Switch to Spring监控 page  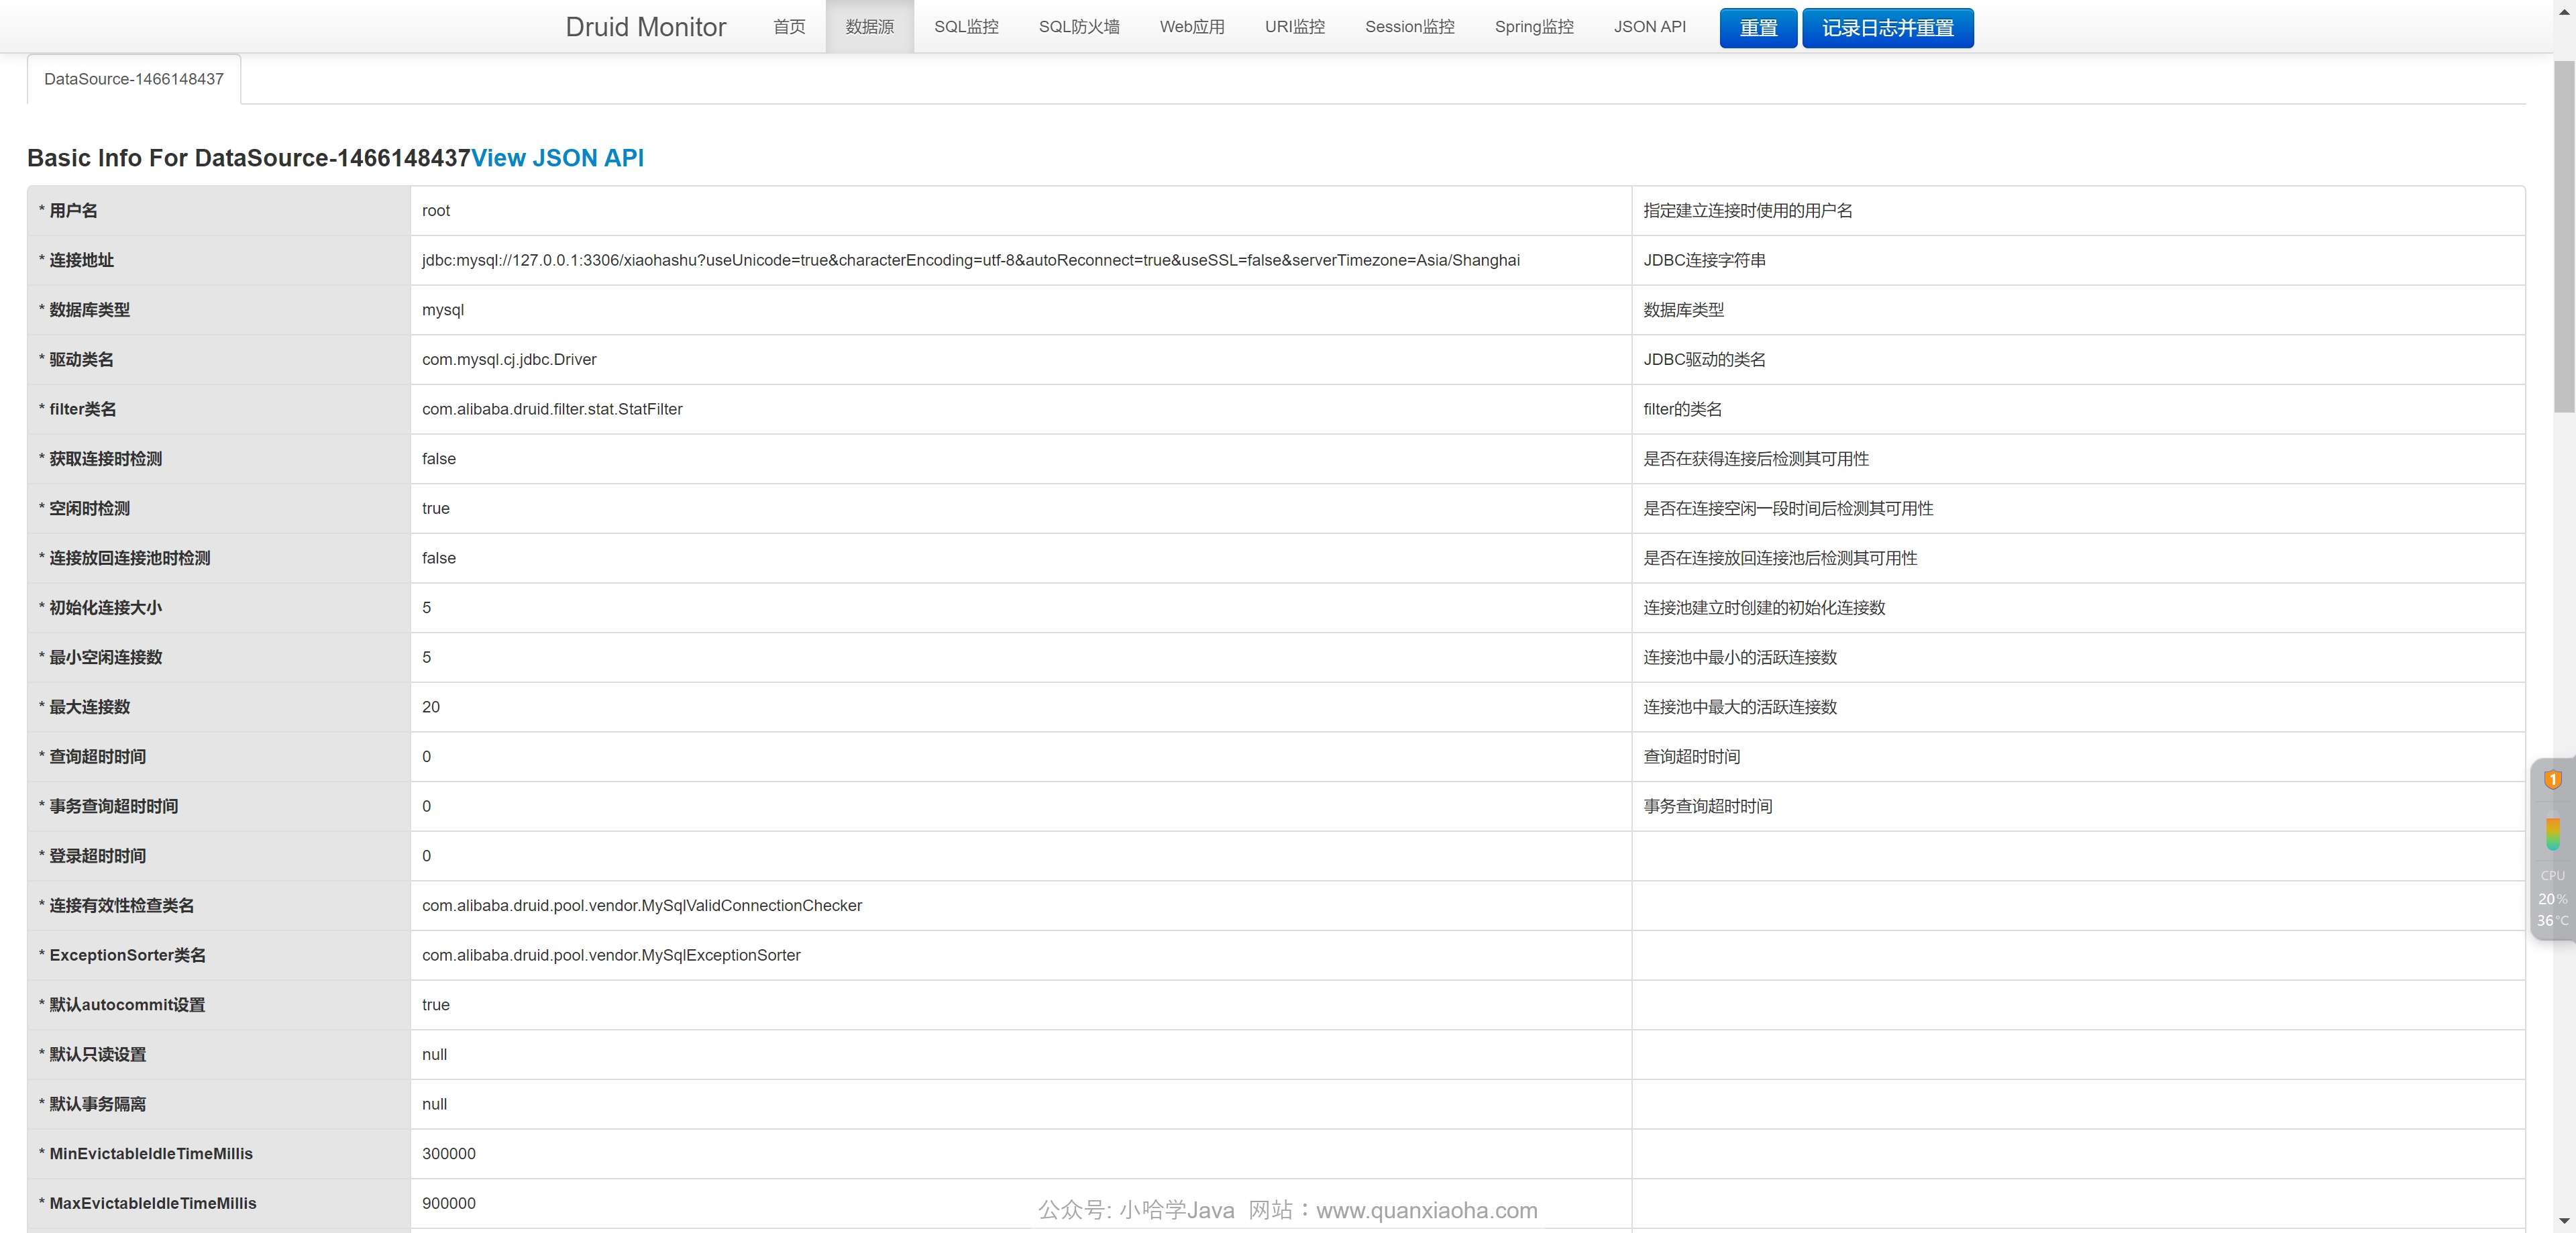[1533, 27]
